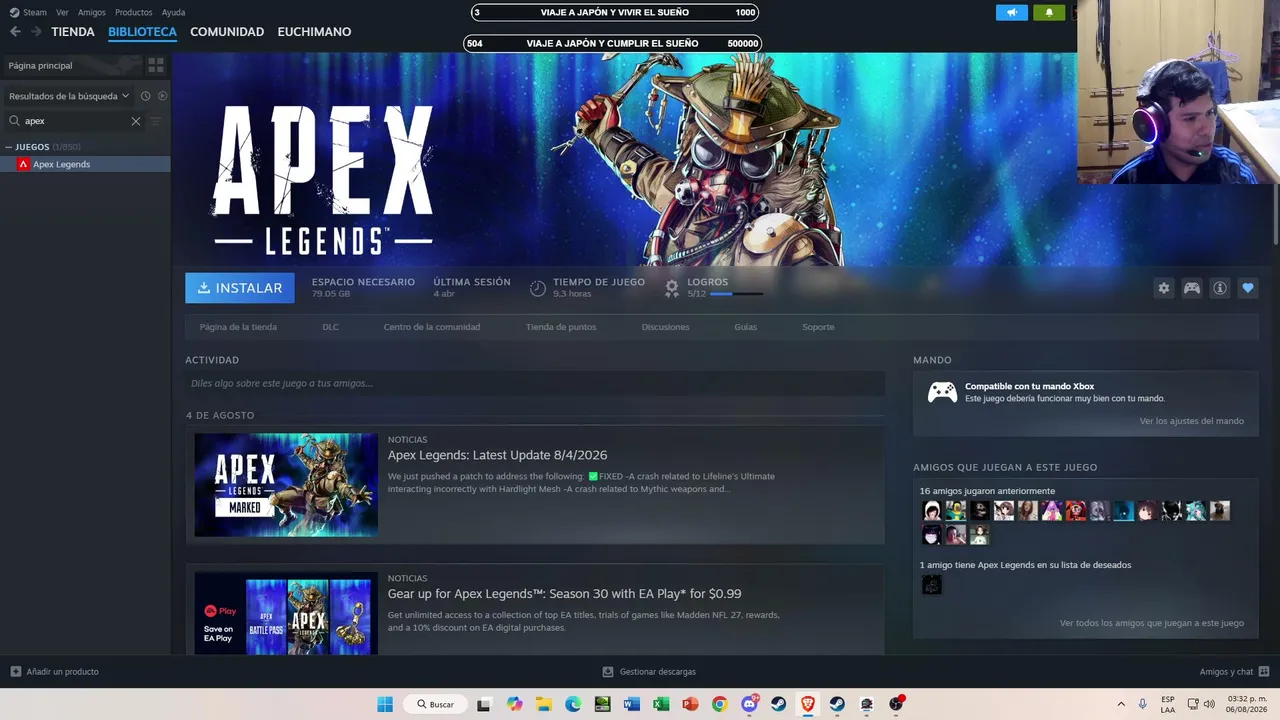Open the EA Play battle pass thumbnail
1280x720 pixels.
click(286, 613)
